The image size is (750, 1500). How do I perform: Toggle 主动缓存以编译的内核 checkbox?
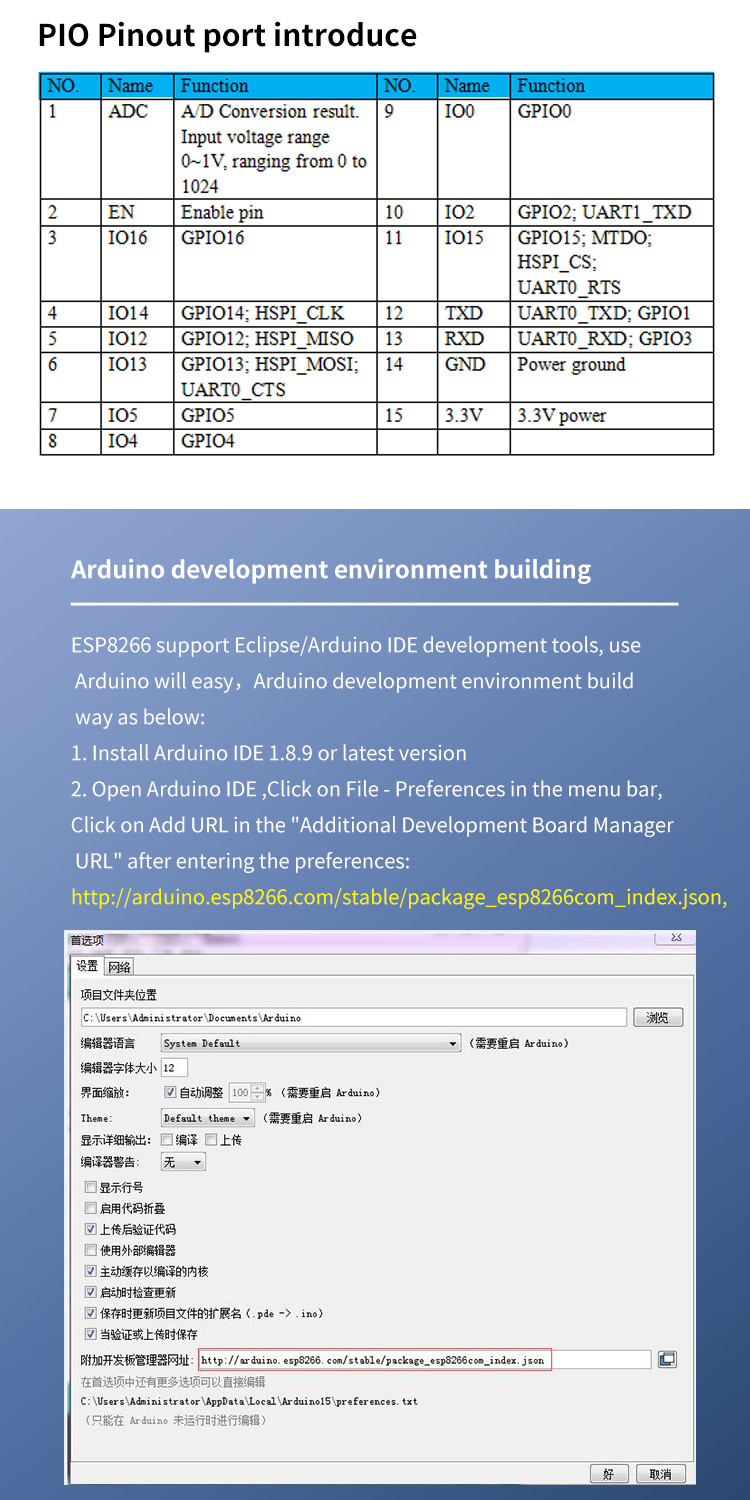pyautogui.click(x=91, y=1271)
